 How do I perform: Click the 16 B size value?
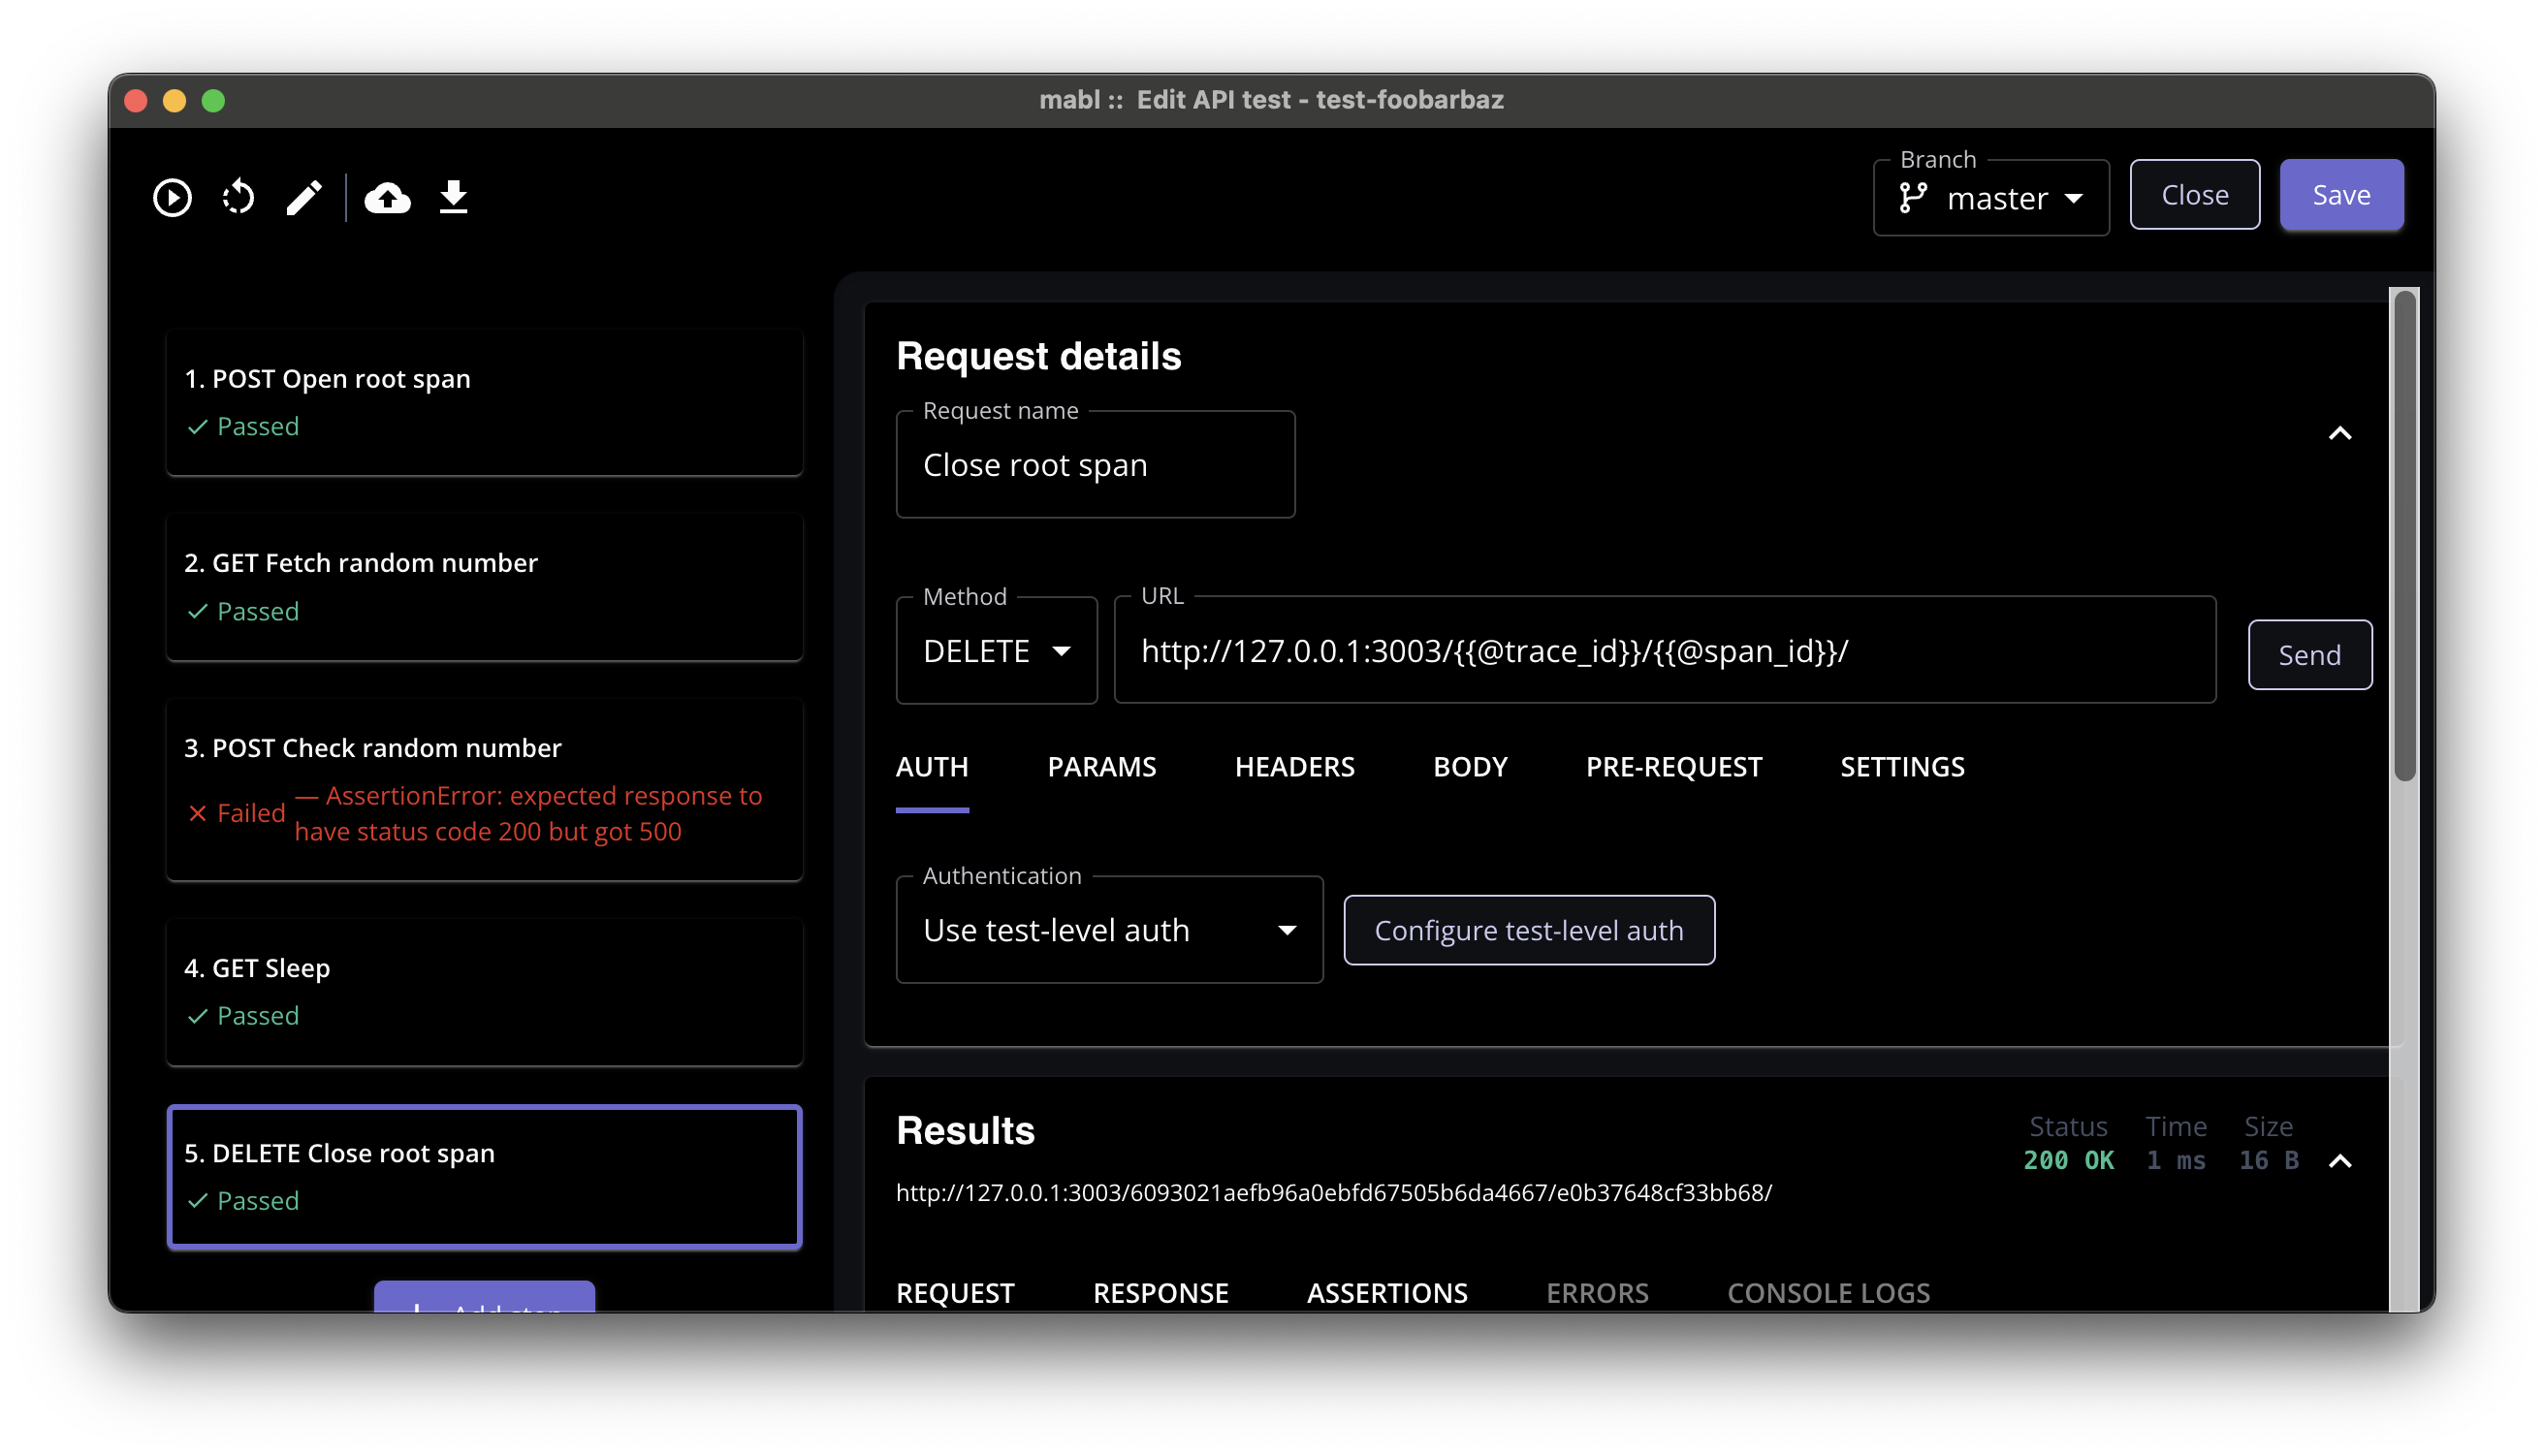2267,1161
